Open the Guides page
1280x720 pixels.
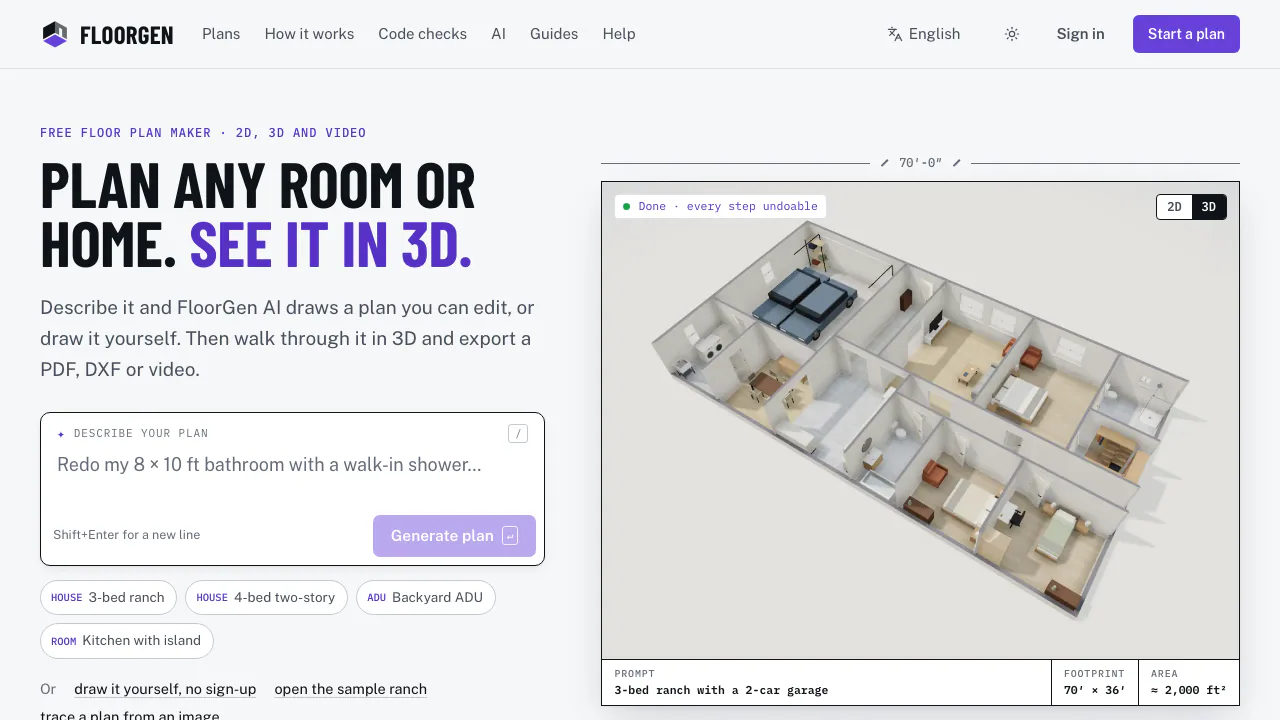pyautogui.click(x=554, y=34)
